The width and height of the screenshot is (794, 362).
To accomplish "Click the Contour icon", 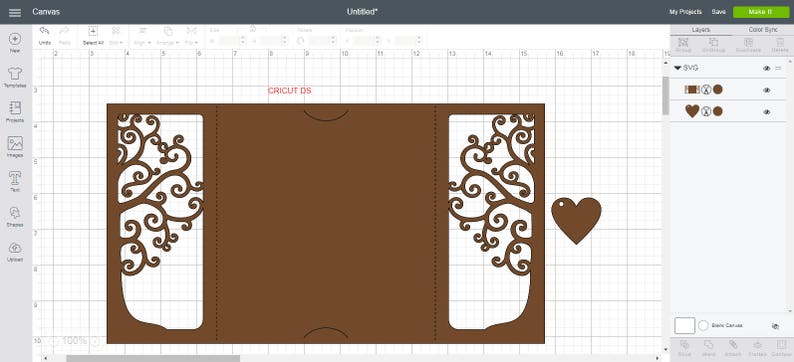I will click(x=781, y=345).
